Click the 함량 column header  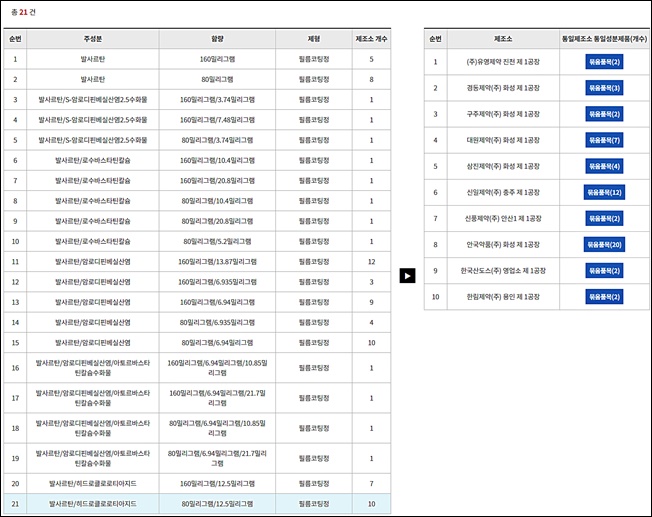coord(217,39)
